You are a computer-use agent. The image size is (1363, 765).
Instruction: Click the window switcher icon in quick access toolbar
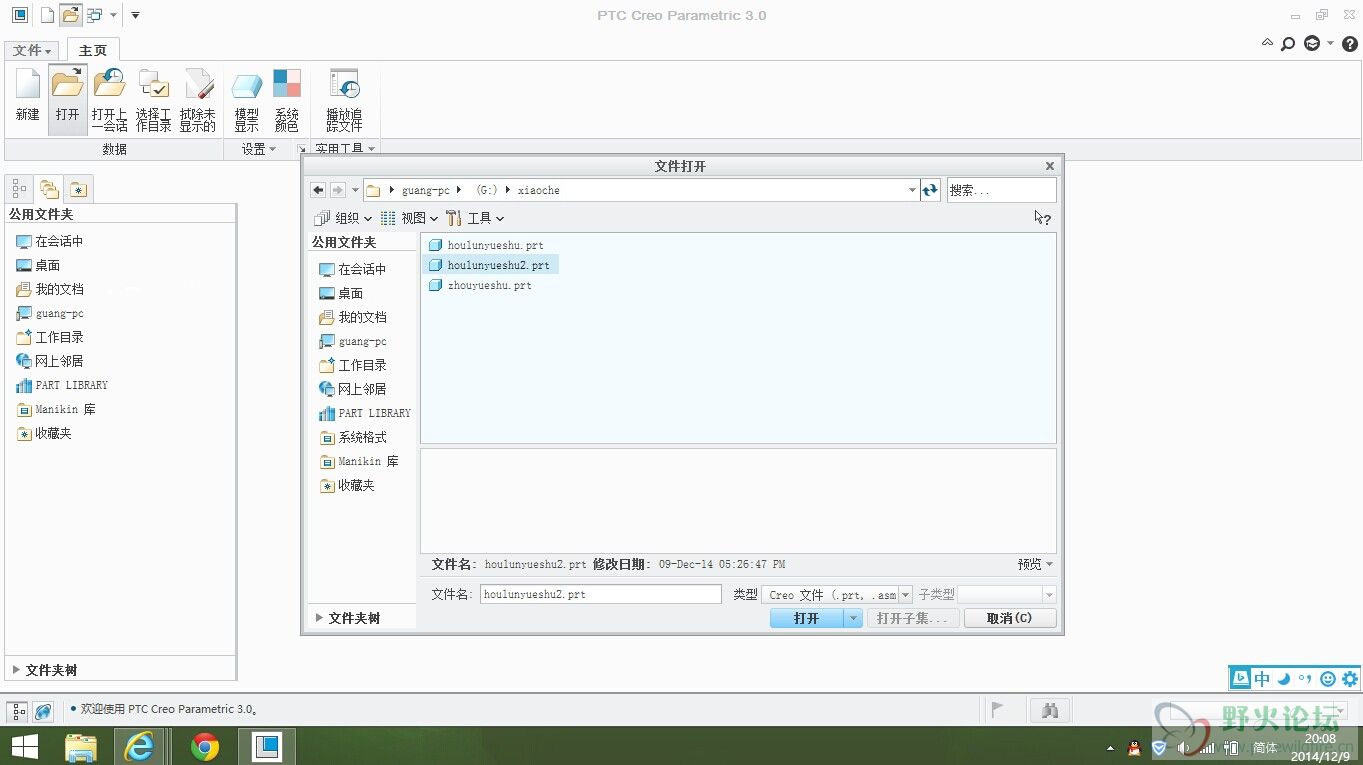point(95,15)
